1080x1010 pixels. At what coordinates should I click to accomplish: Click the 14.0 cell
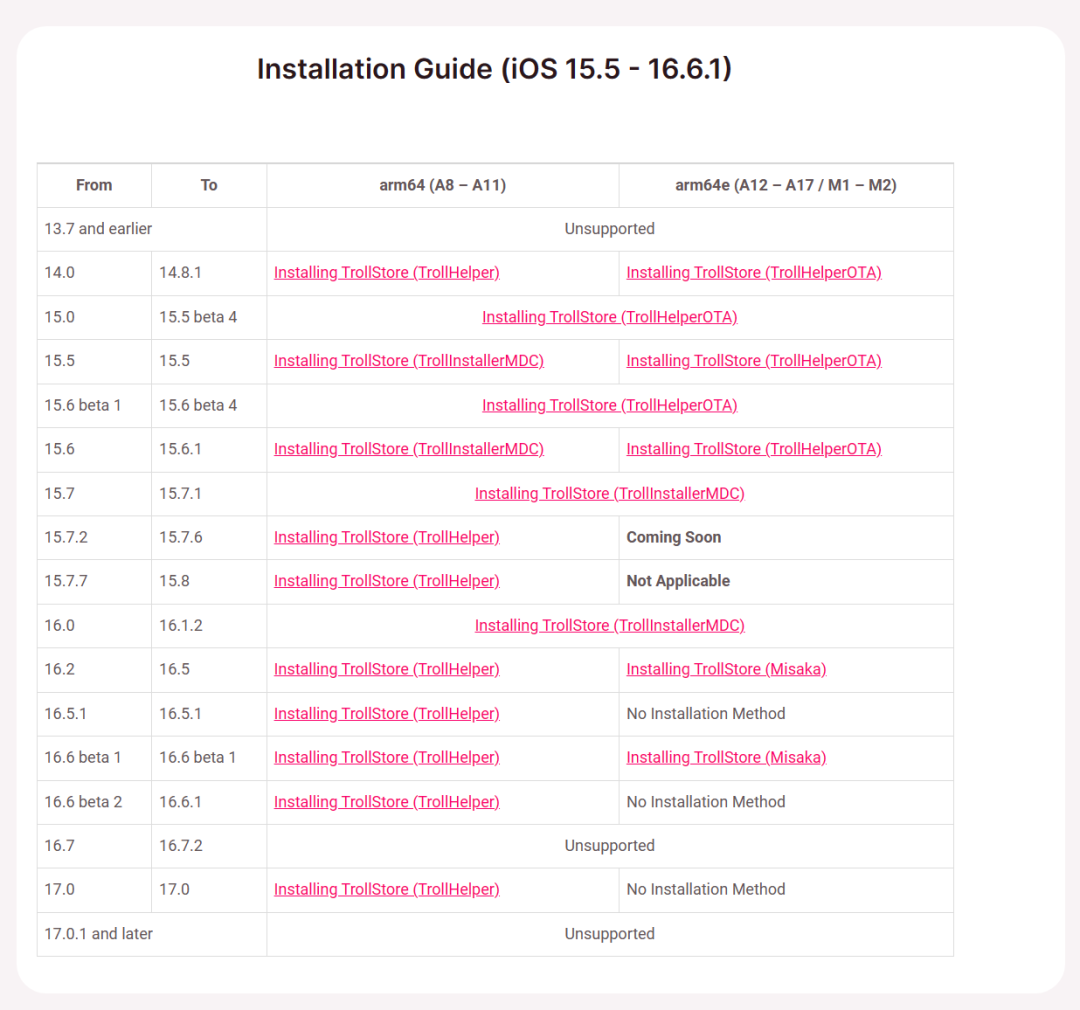coord(94,273)
